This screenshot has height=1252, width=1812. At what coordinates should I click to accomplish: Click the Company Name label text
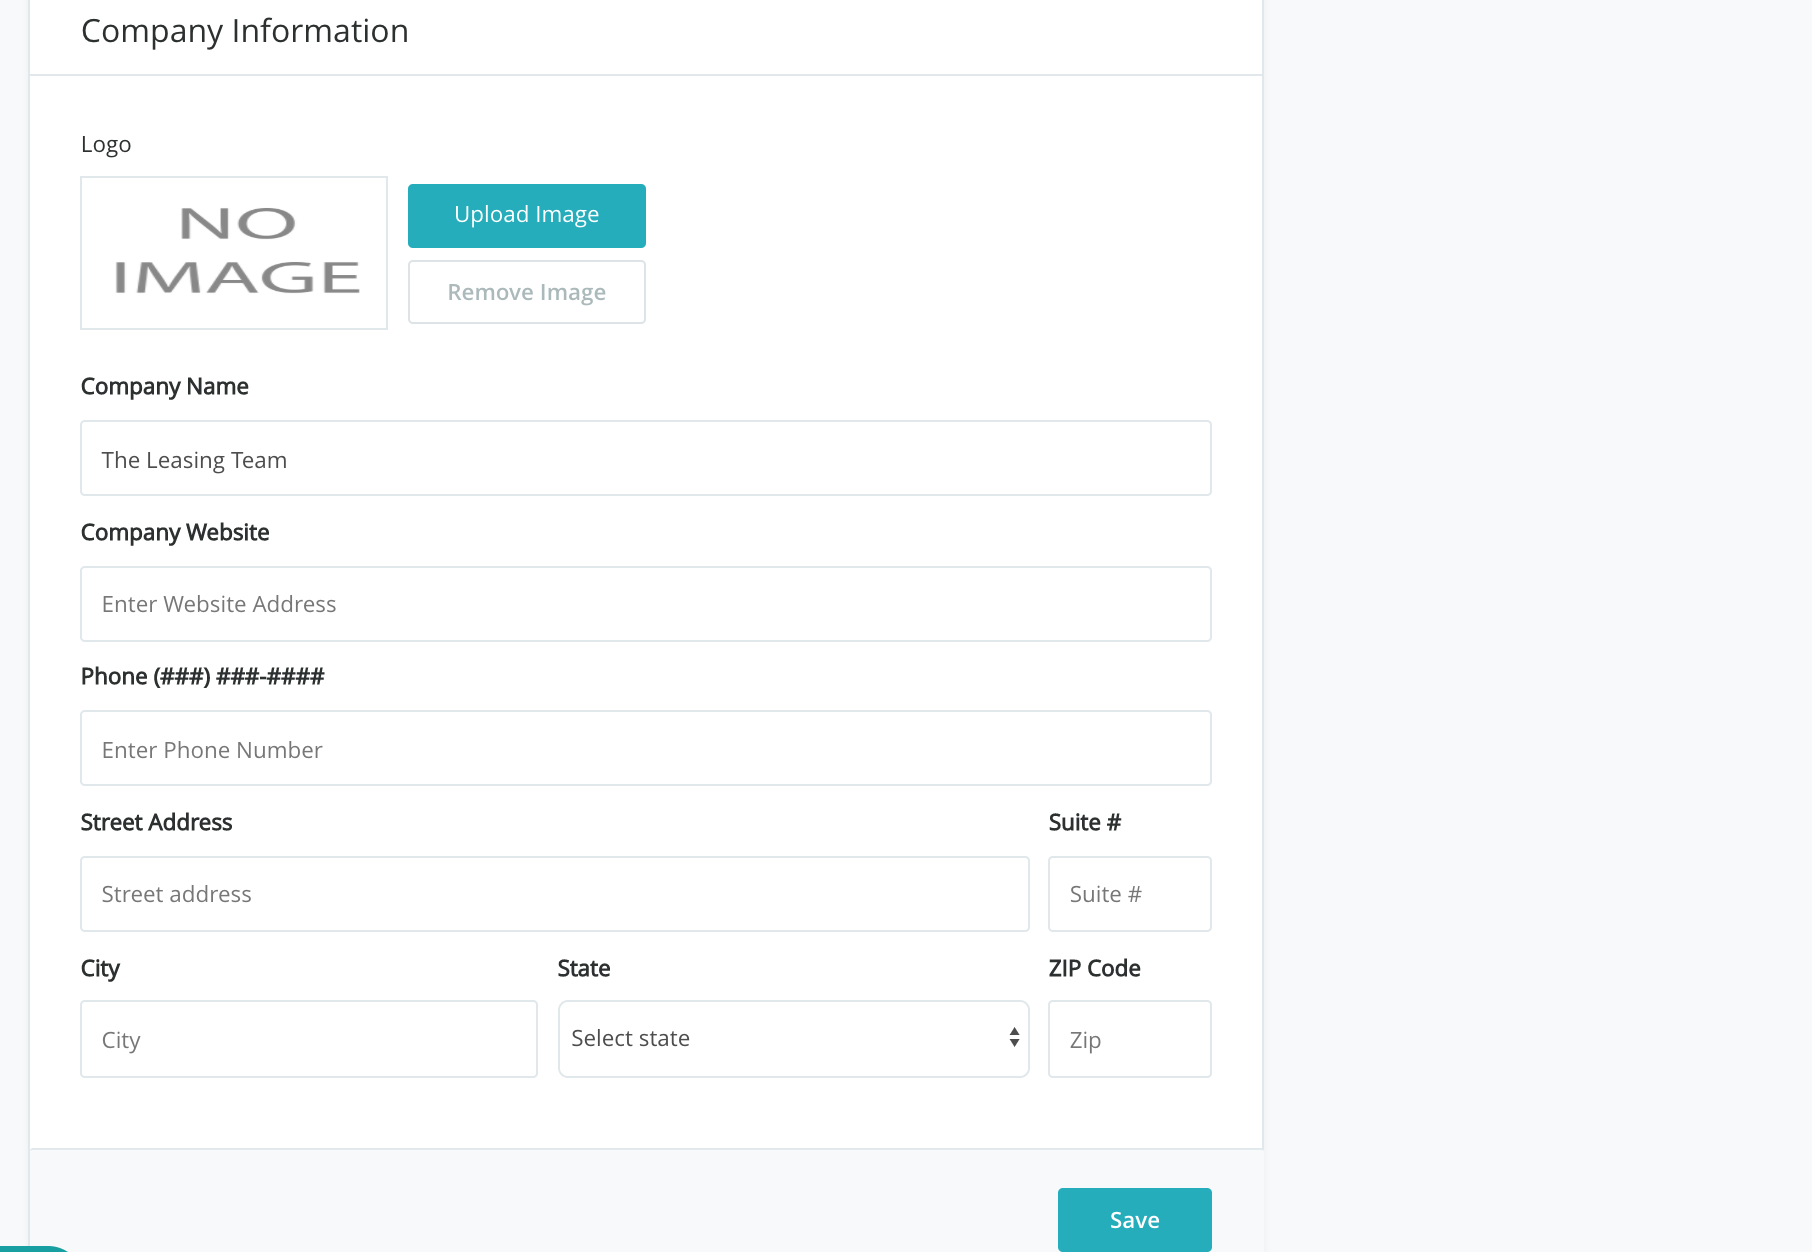(165, 387)
